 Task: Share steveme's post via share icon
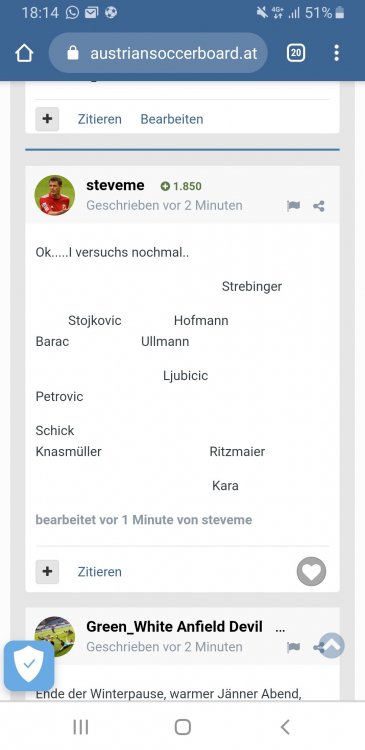(x=319, y=206)
